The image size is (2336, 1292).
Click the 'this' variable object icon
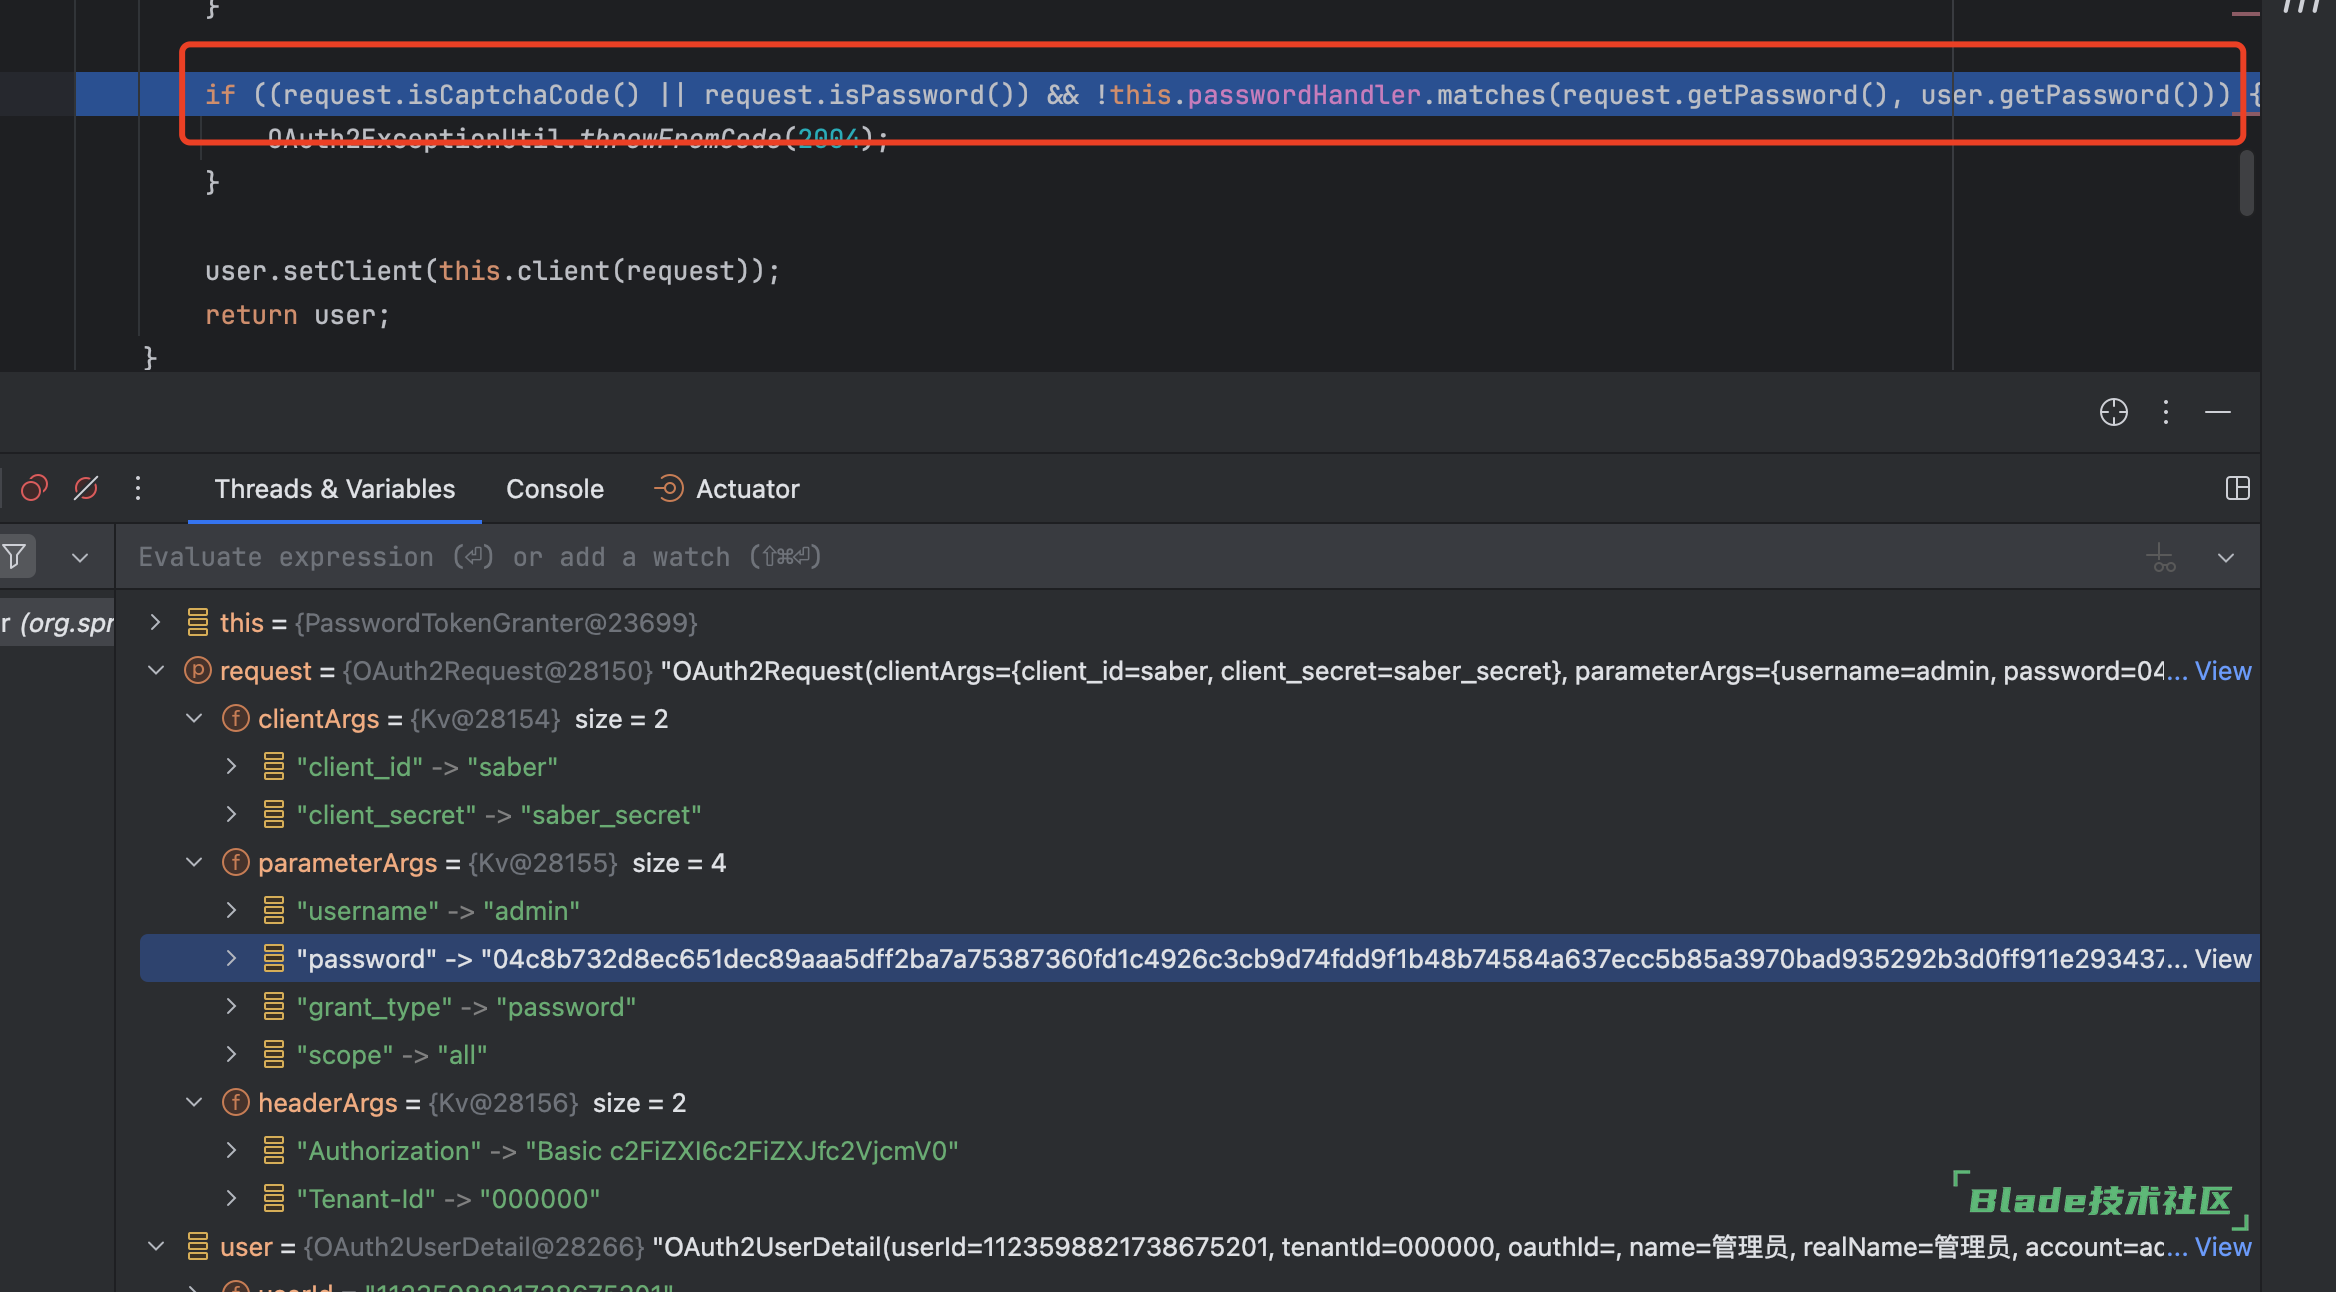point(198,622)
